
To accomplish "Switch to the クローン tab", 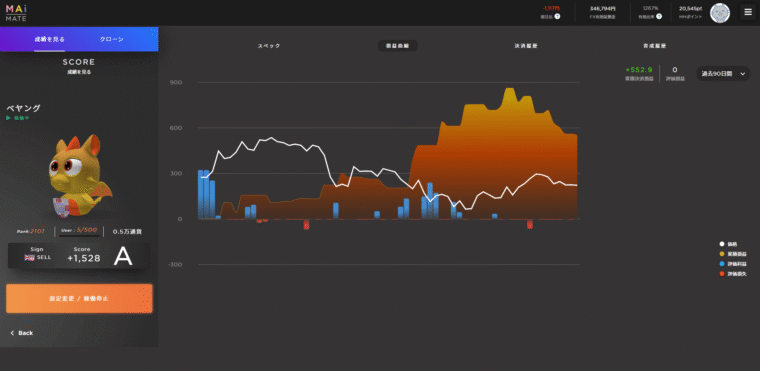I will click(111, 39).
